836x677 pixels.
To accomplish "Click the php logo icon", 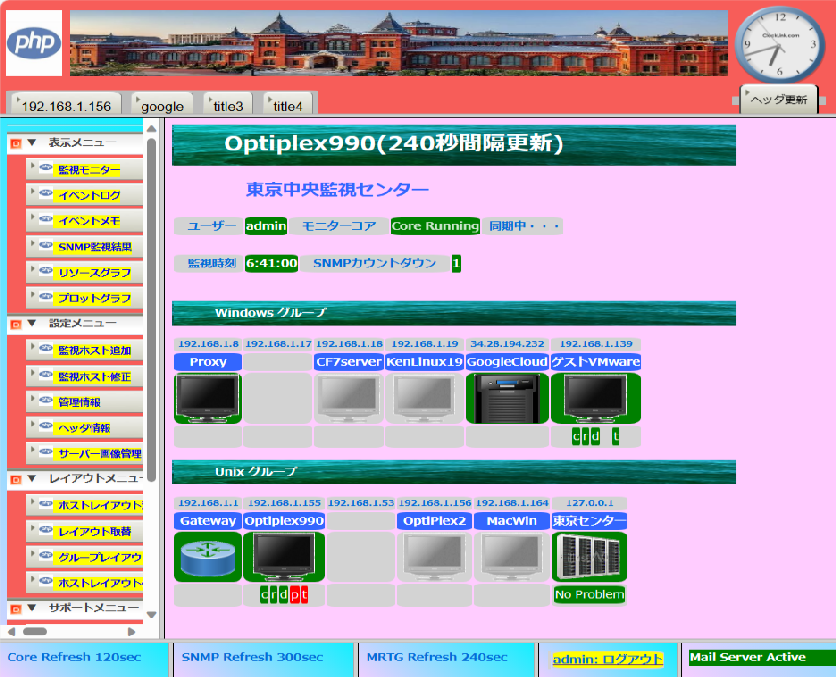I will pyautogui.click(x=33, y=44).
